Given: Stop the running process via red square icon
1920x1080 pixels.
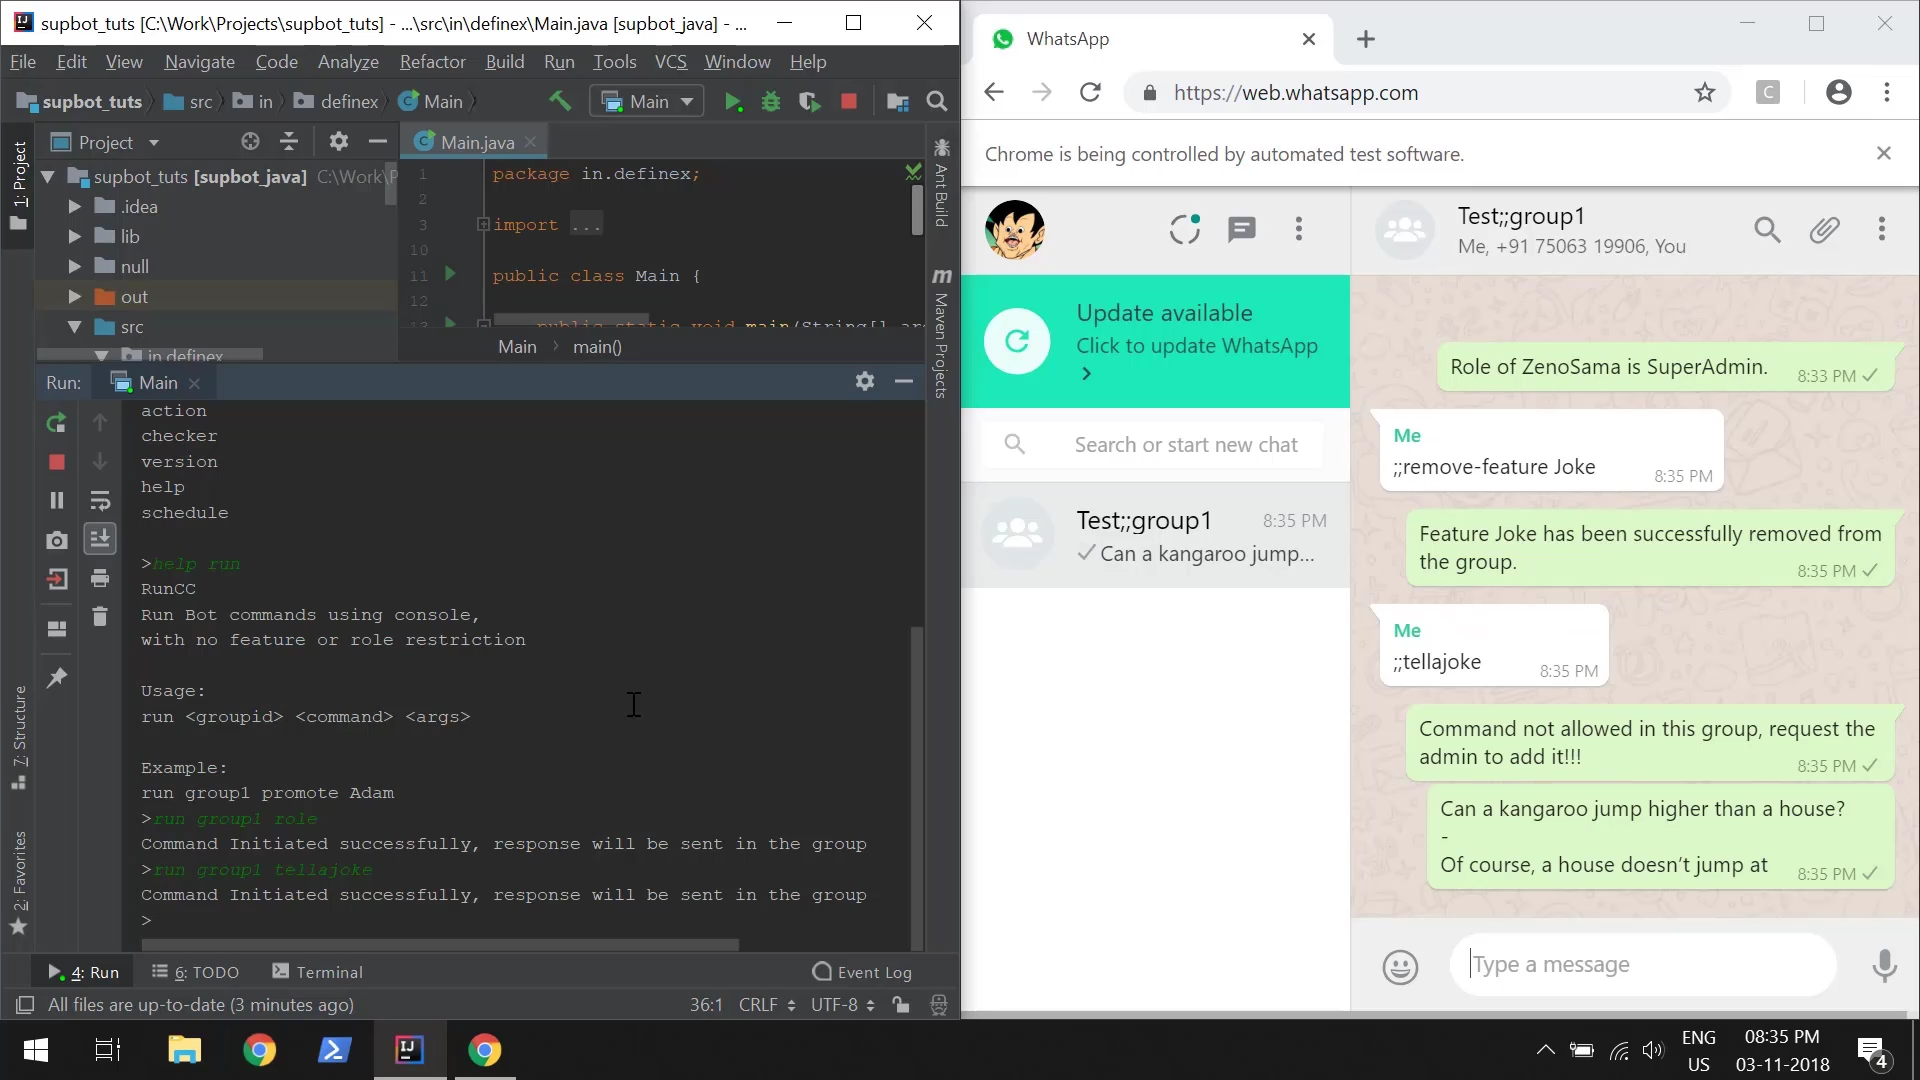Looking at the screenshot, I should click(x=849, y=101).
